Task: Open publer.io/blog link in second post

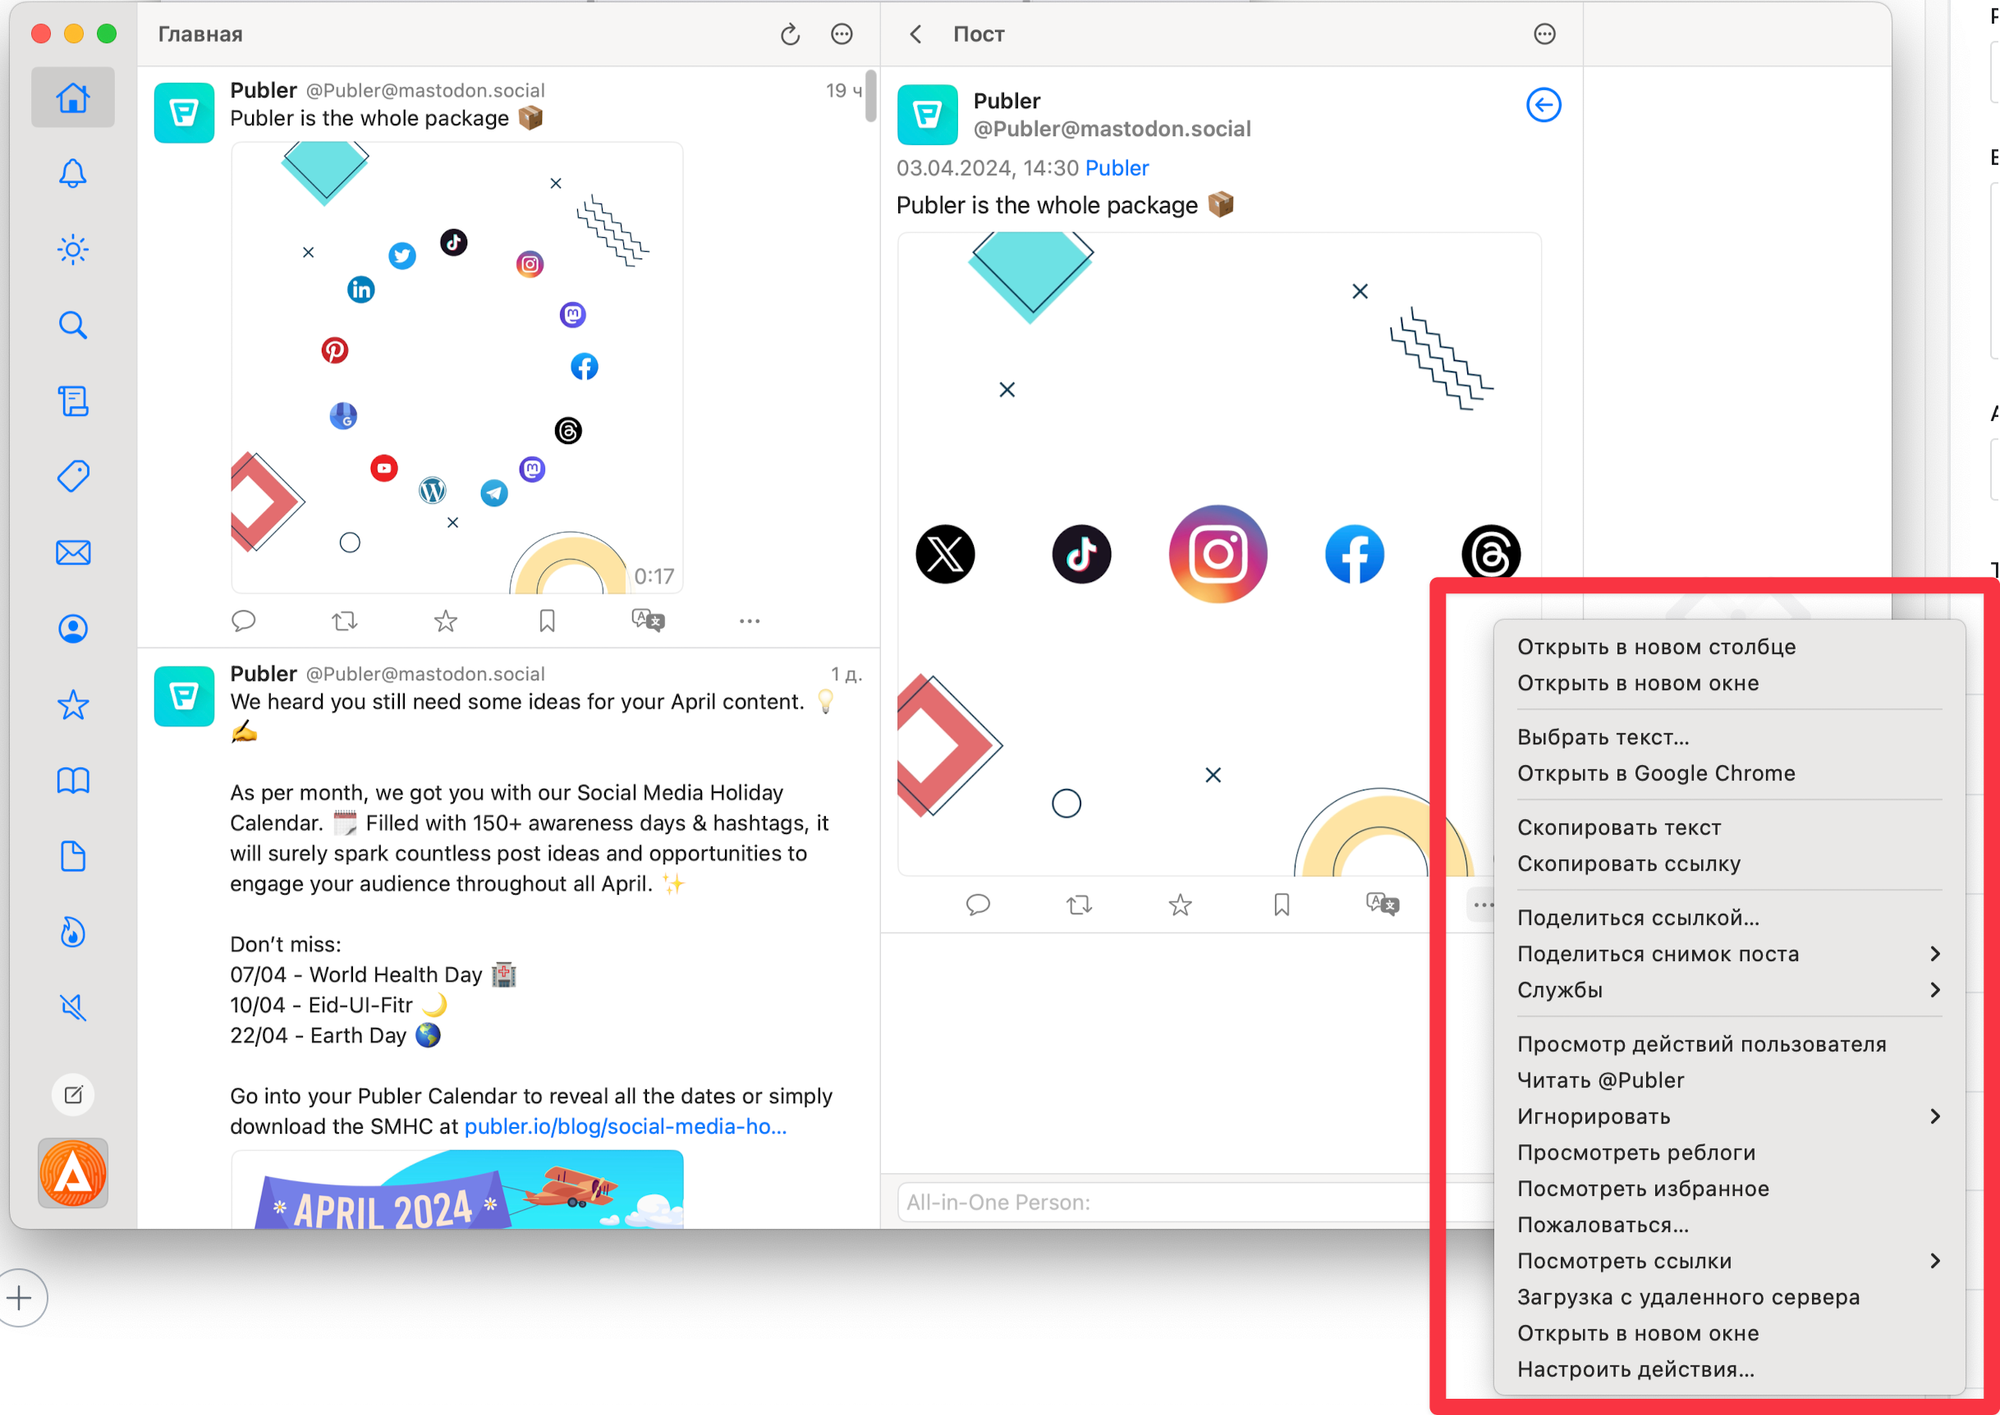Action: click(625, 1126)
